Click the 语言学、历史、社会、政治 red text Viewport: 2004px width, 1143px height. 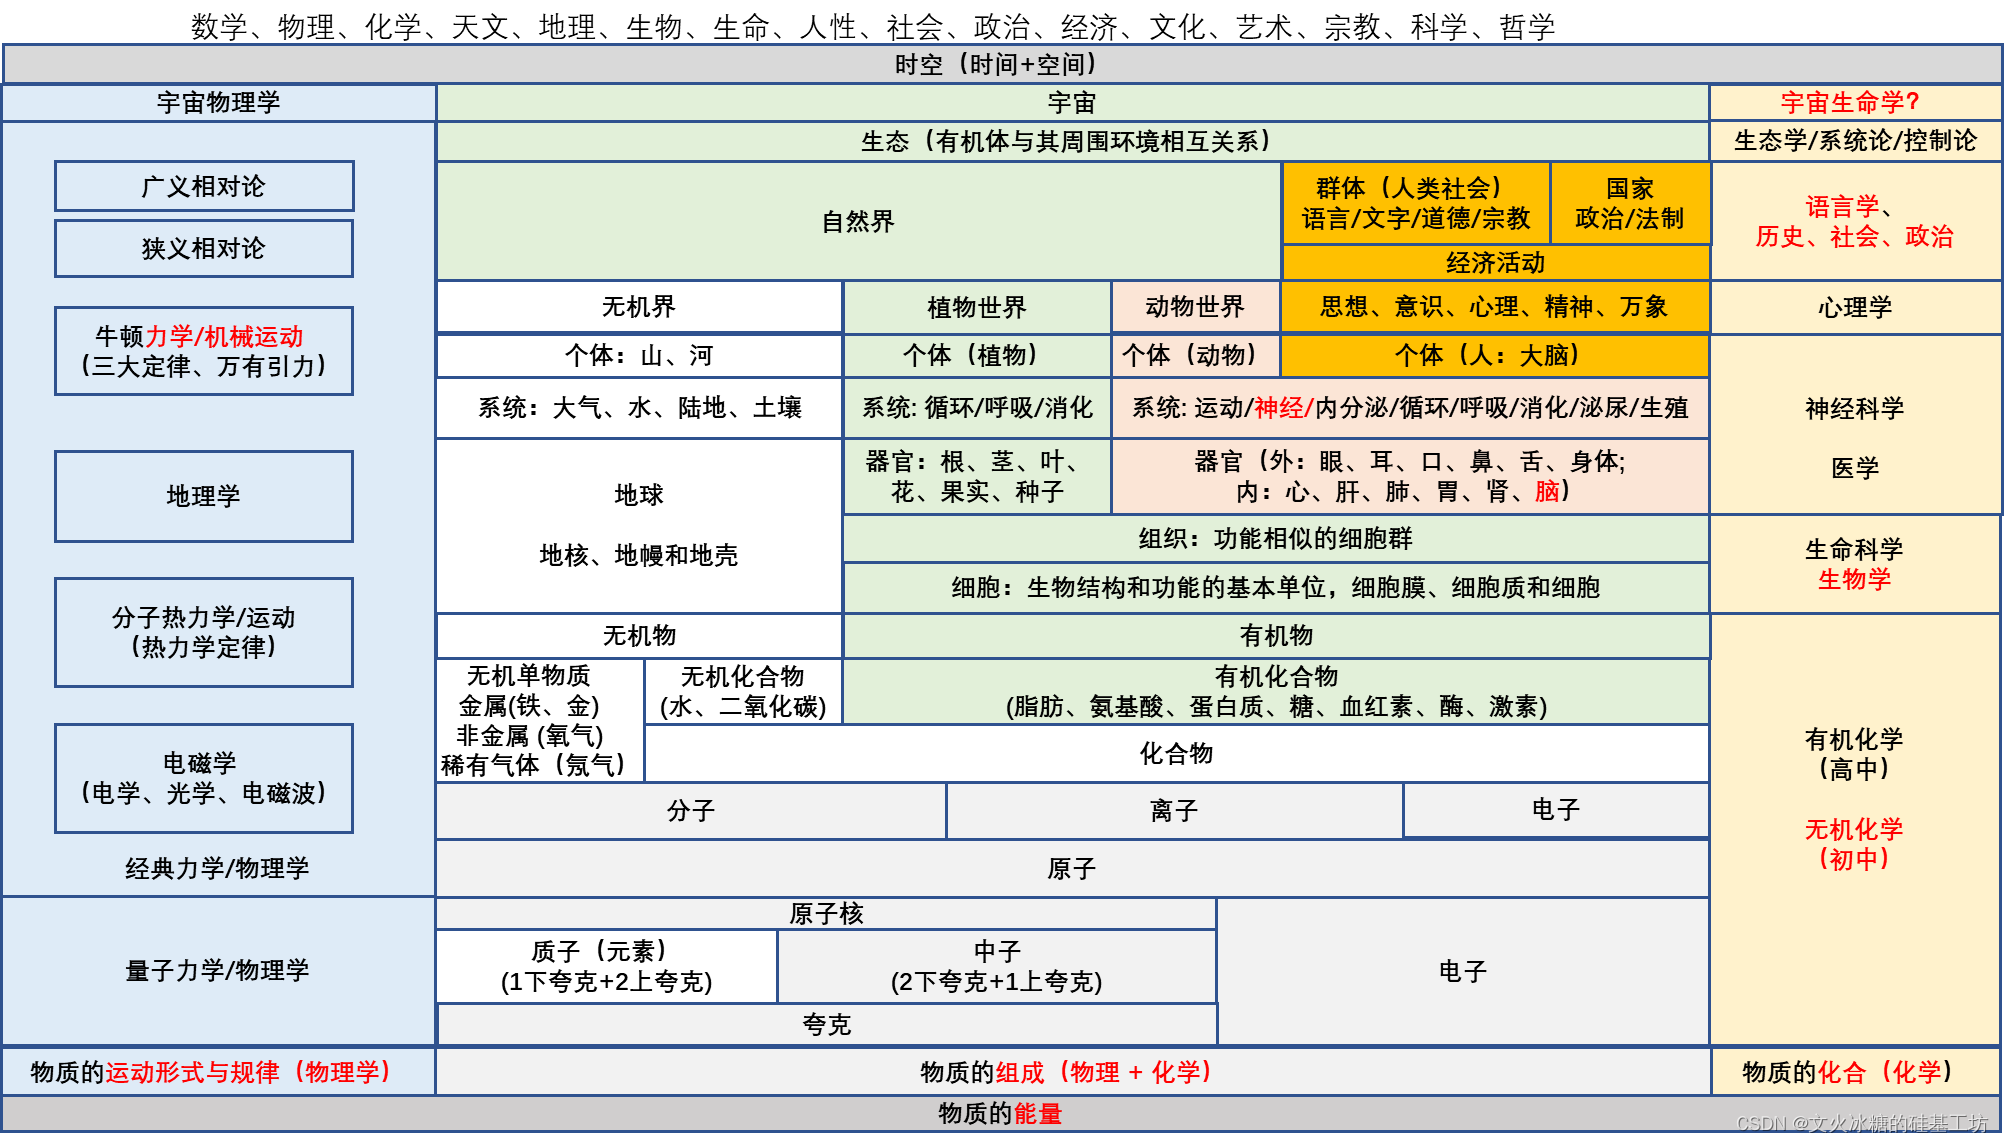point(1855,221)
